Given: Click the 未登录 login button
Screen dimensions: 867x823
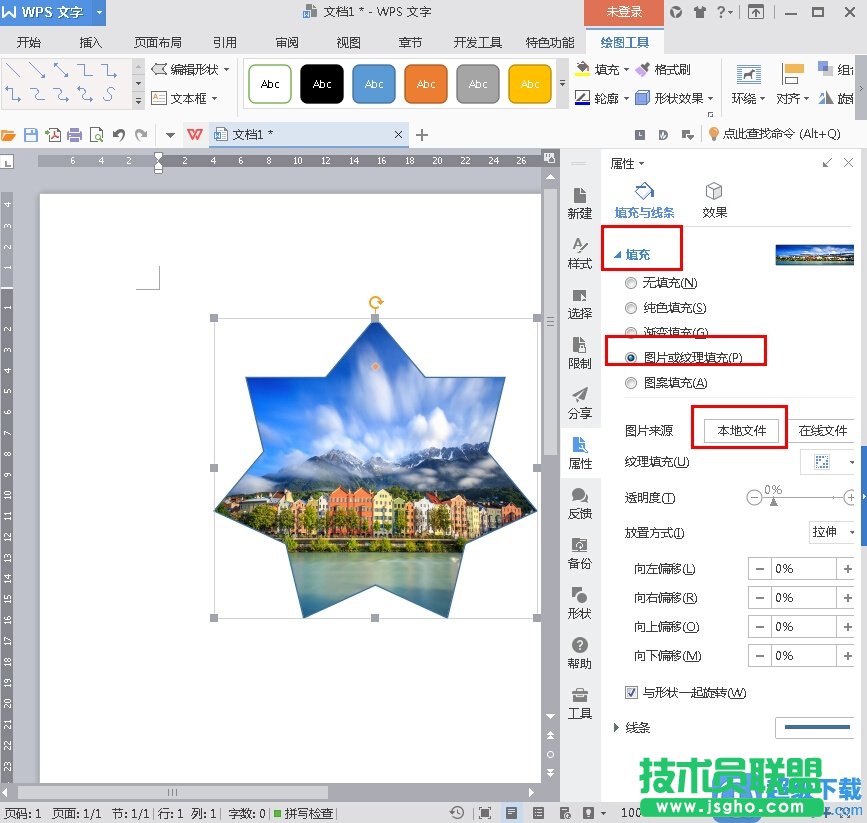Looking at the screenshot, I should (624, 12).
